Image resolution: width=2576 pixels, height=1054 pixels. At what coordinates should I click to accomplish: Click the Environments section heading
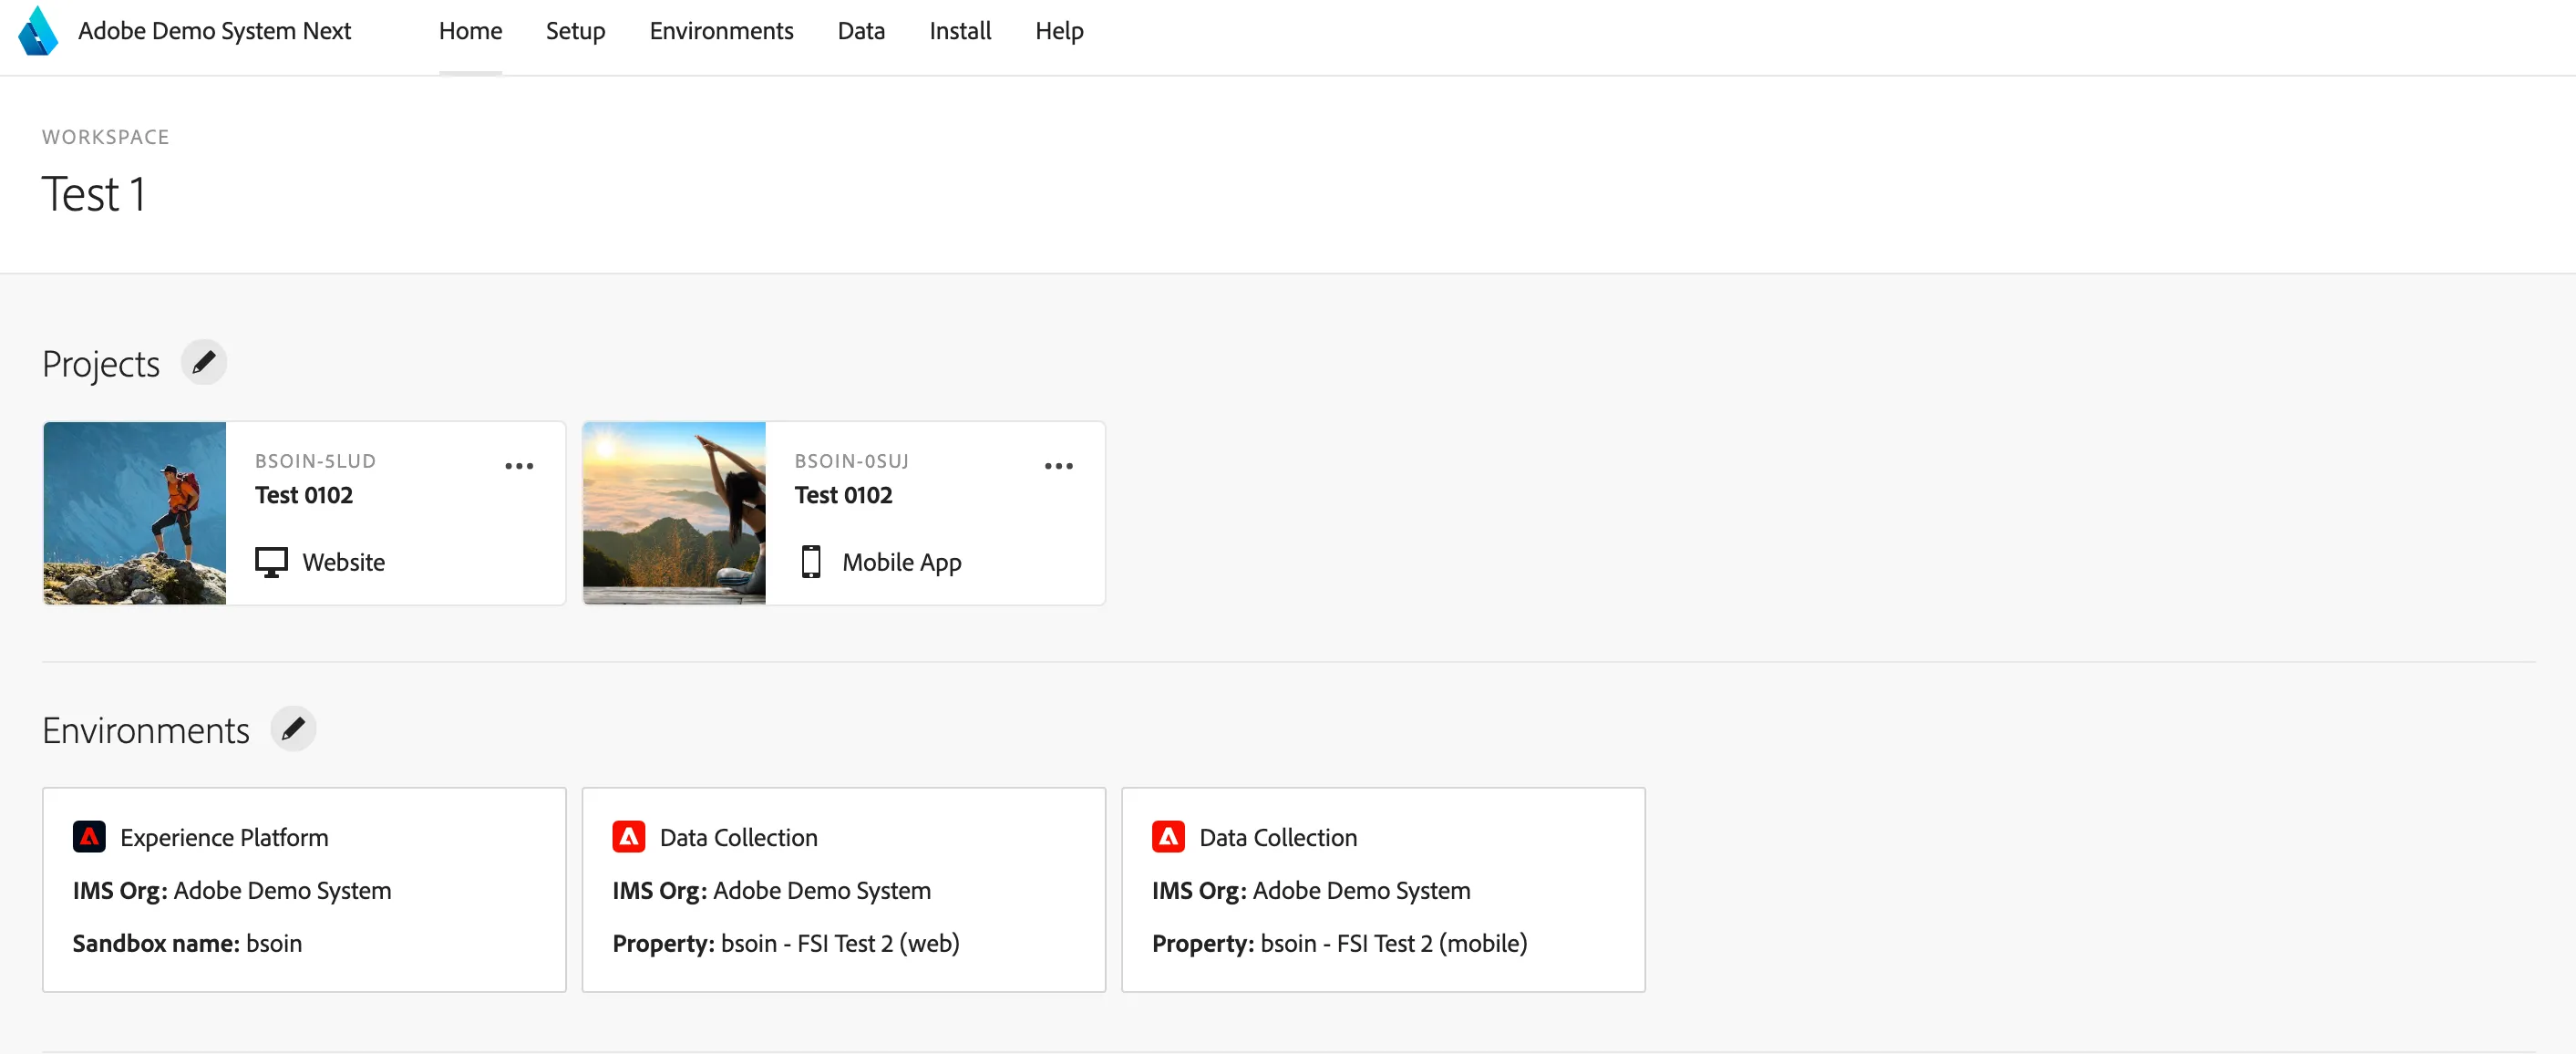tap(146, 730)
